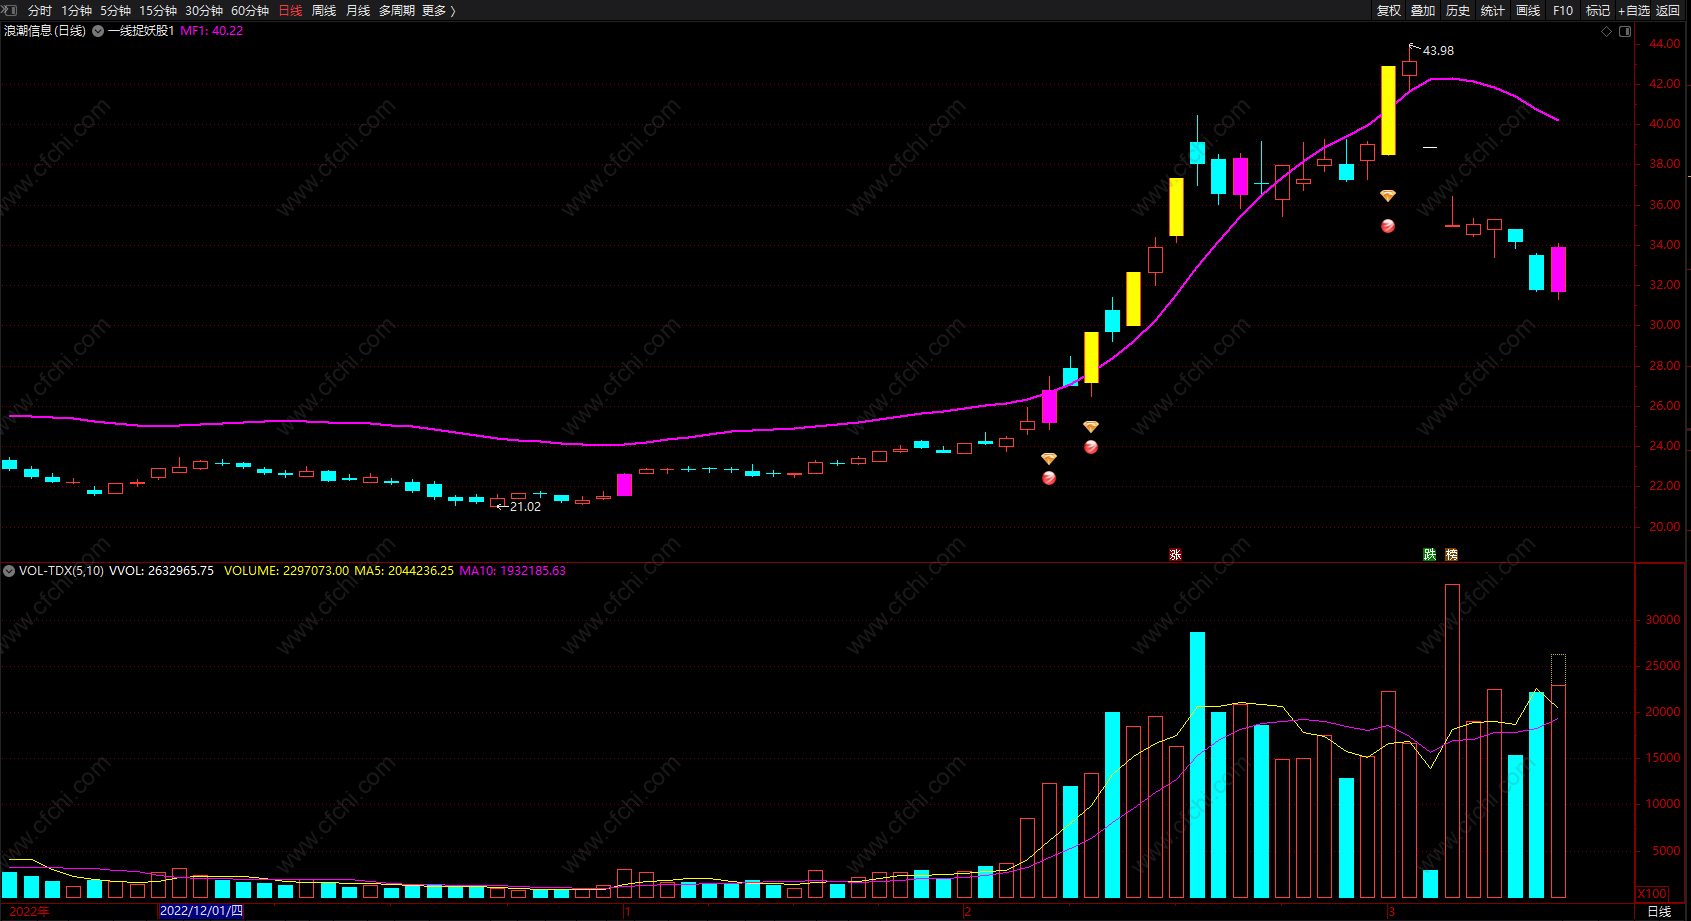Open the 统计 statistics button
This screenshot has width=1691, height=921.
1493,10
